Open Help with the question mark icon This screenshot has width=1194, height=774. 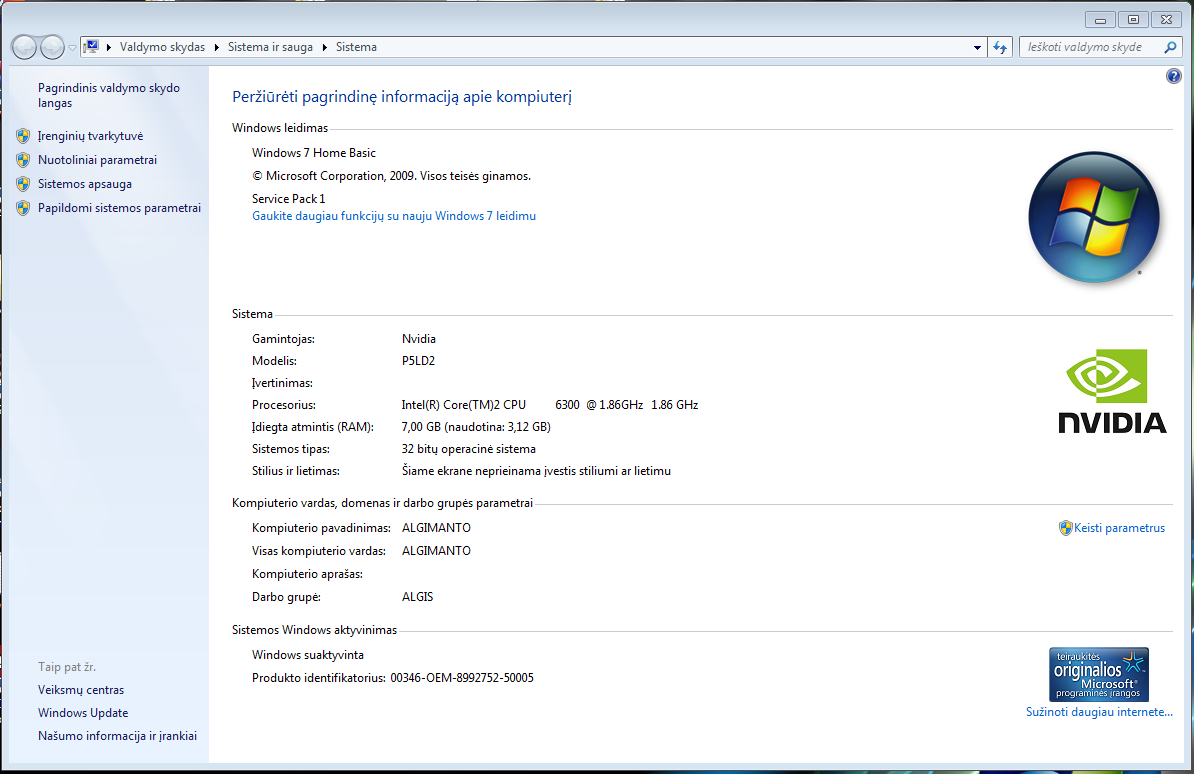click(1173, 75)
